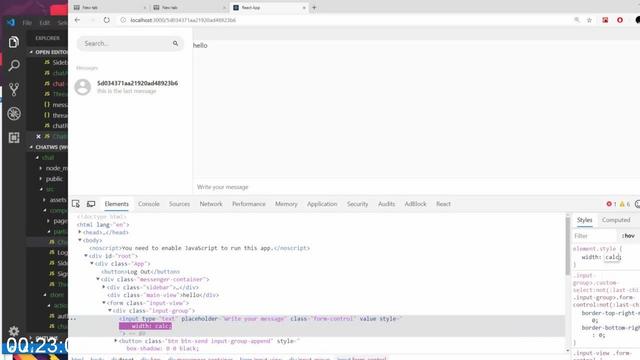Switch to Styles pane tab

pyautogui.click(x=584, y=220)
